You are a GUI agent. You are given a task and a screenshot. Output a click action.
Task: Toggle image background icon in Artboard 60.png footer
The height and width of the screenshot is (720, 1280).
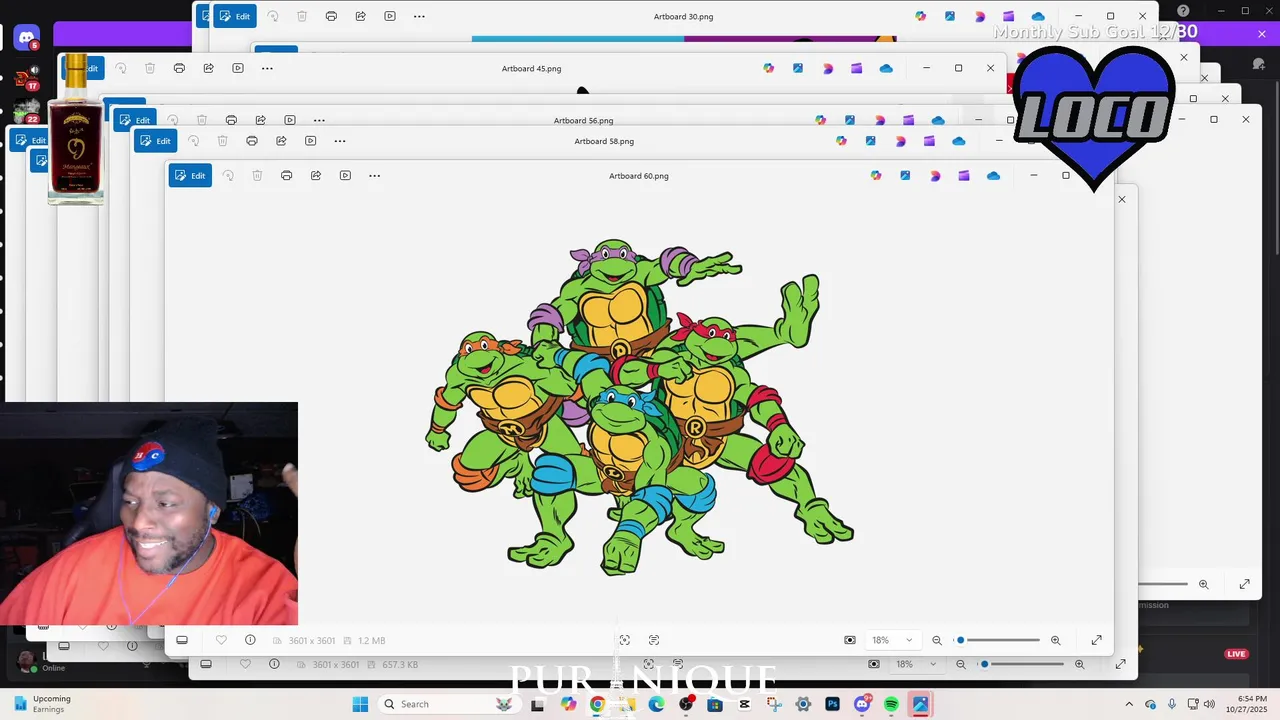tap(850, 640)
